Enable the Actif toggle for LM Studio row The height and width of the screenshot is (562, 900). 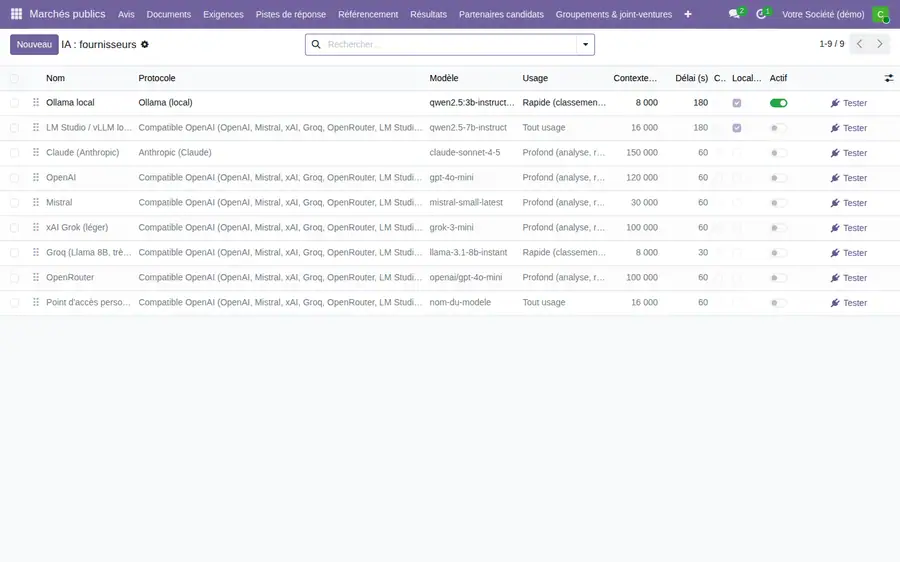click(778, 128)
